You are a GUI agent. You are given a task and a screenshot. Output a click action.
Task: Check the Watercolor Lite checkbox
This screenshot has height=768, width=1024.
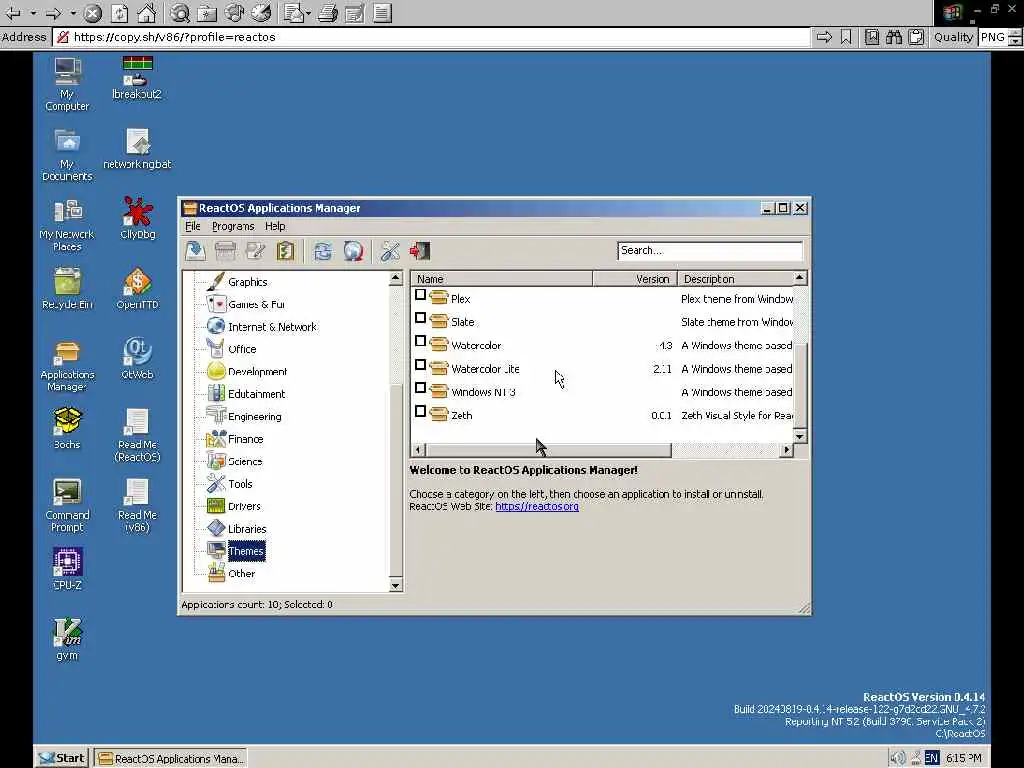tap(421, 365)
